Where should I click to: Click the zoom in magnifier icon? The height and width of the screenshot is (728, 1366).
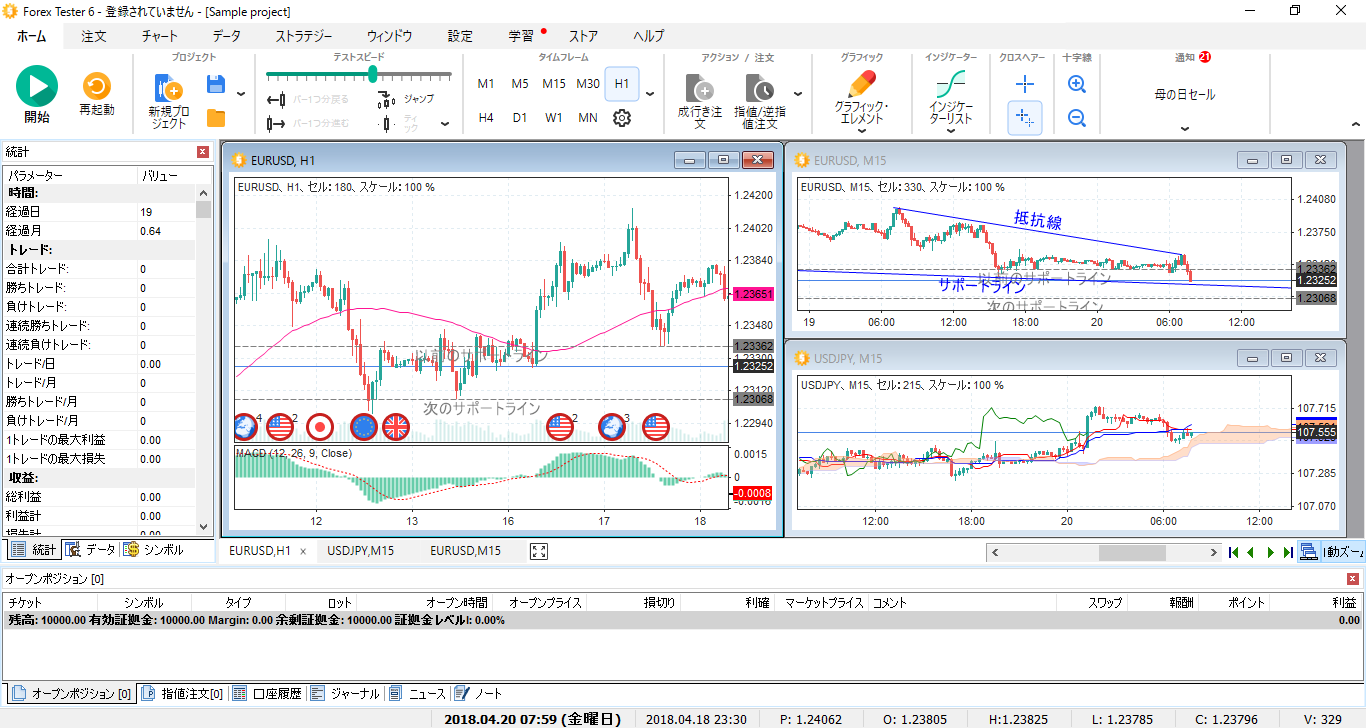1077,85
